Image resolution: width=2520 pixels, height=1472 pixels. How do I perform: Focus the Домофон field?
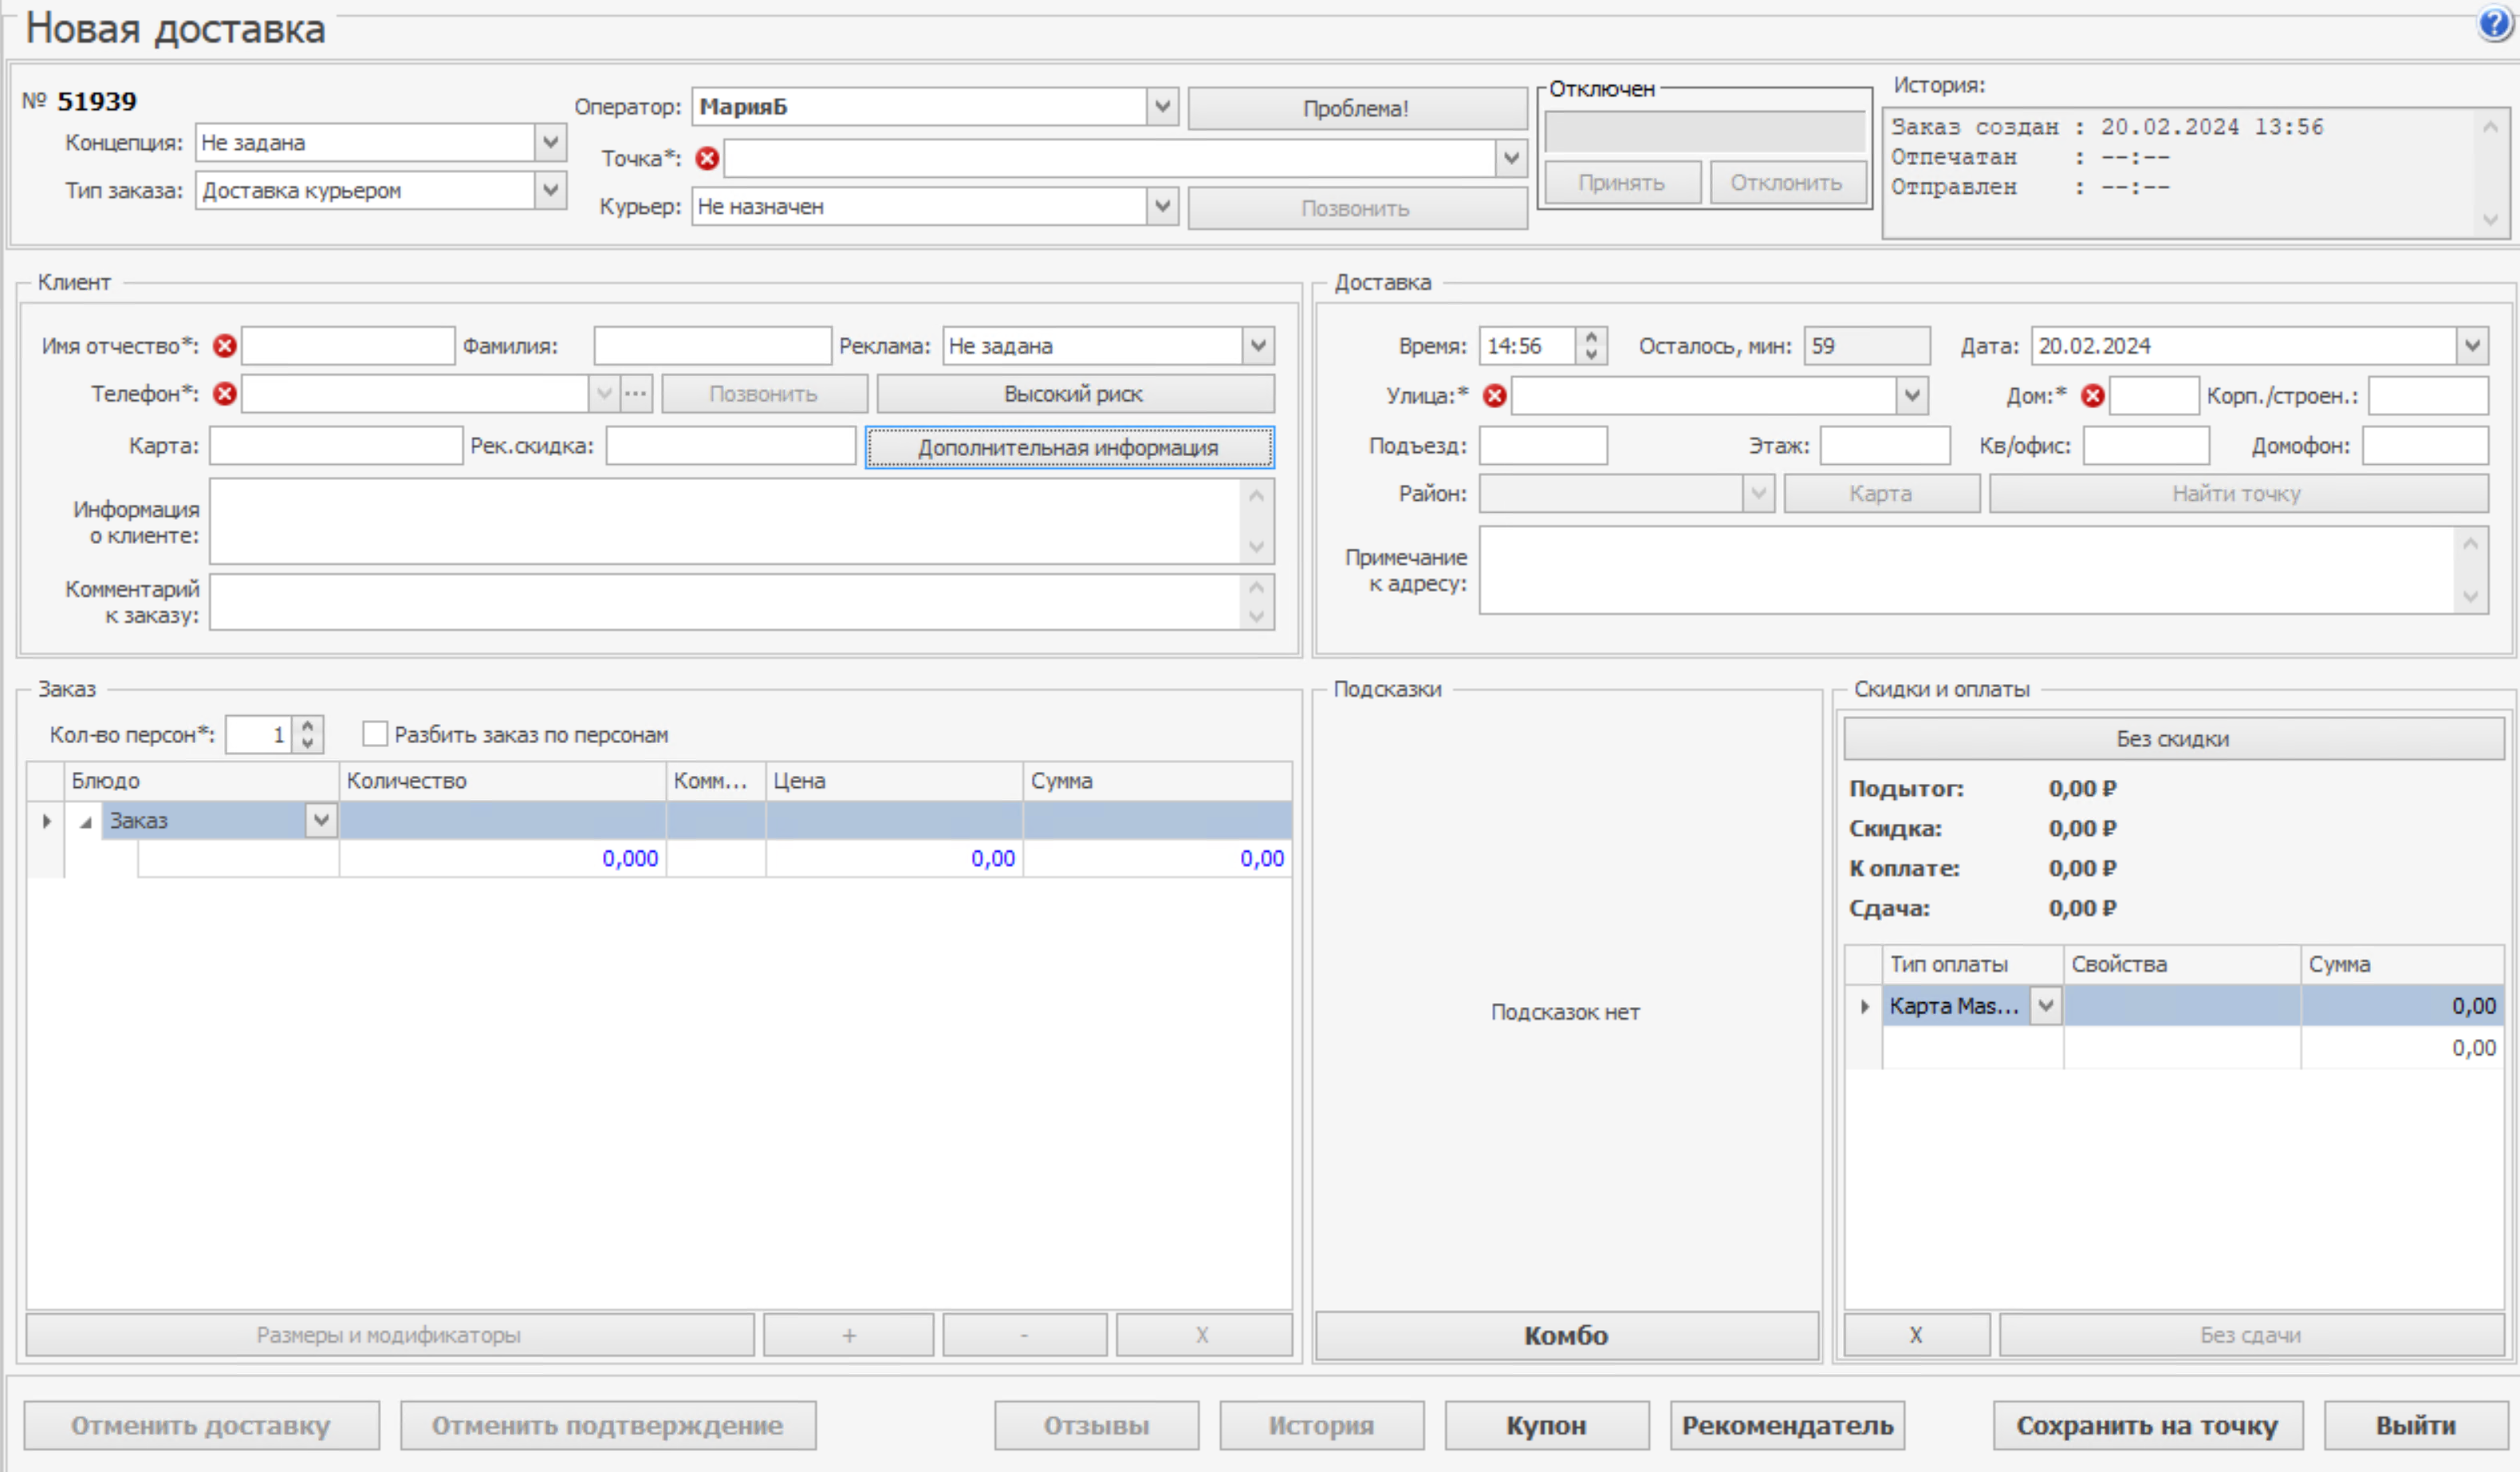[2425, 446]
